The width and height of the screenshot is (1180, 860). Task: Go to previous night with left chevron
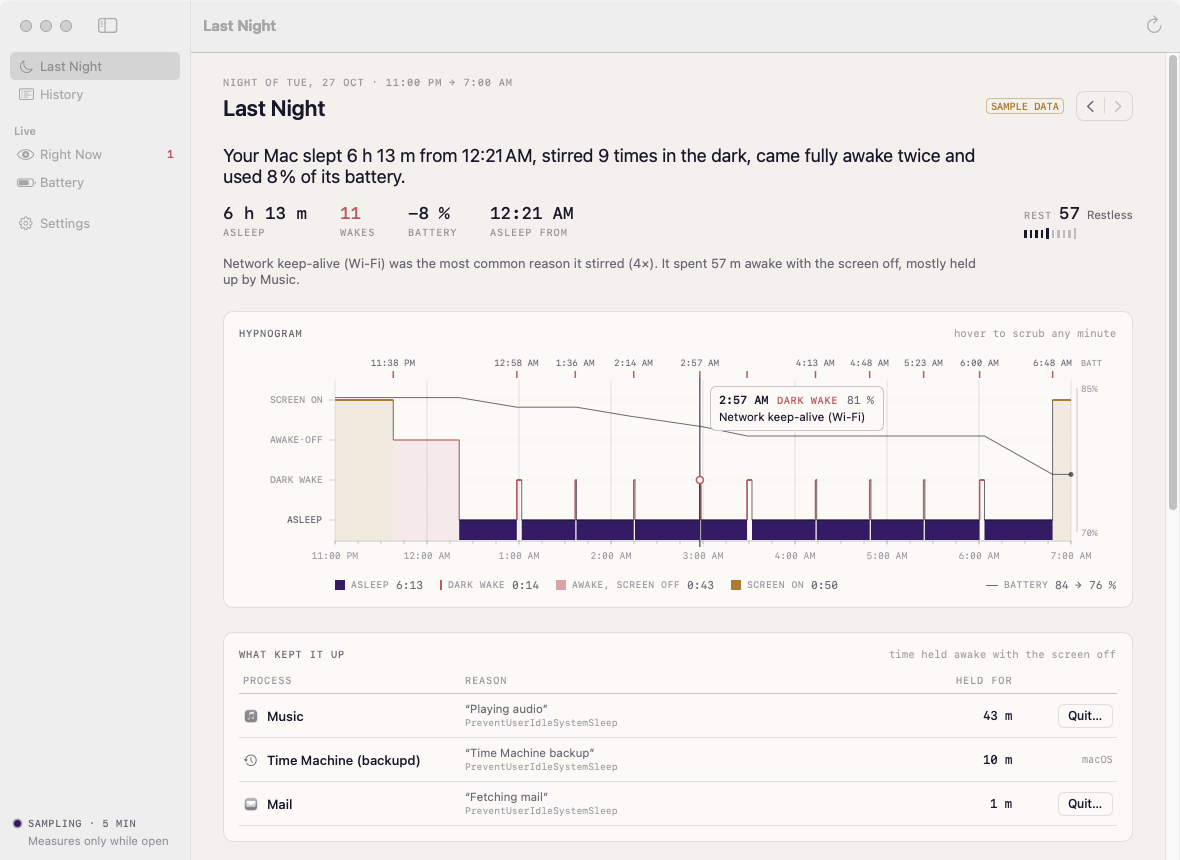point(1090,106)
